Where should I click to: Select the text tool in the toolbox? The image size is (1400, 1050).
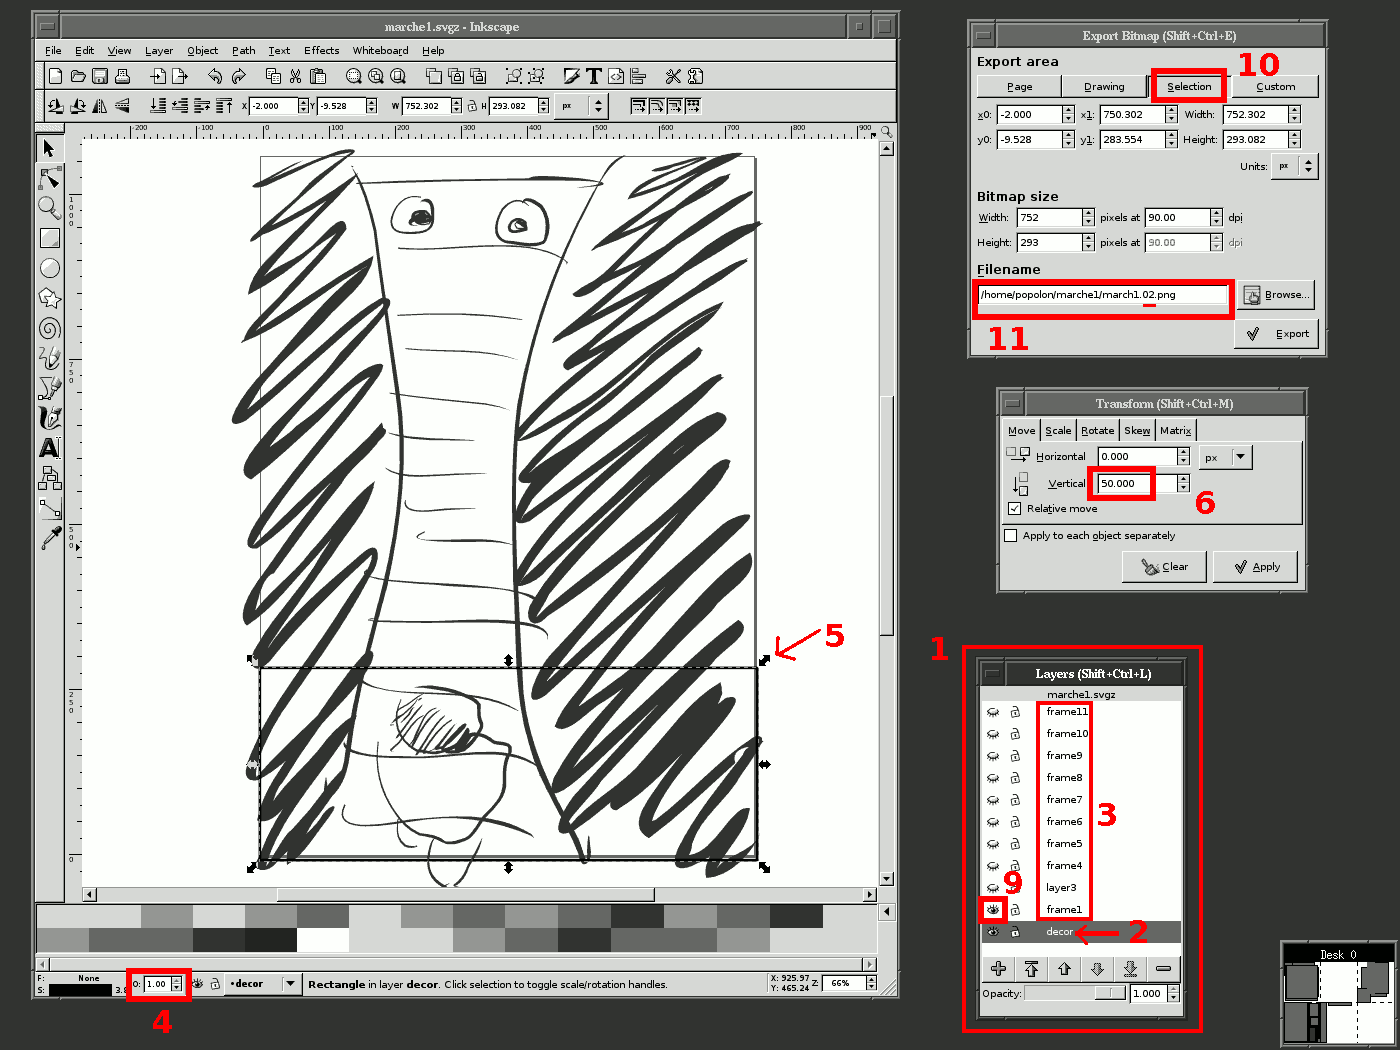(x=48, y=448)
